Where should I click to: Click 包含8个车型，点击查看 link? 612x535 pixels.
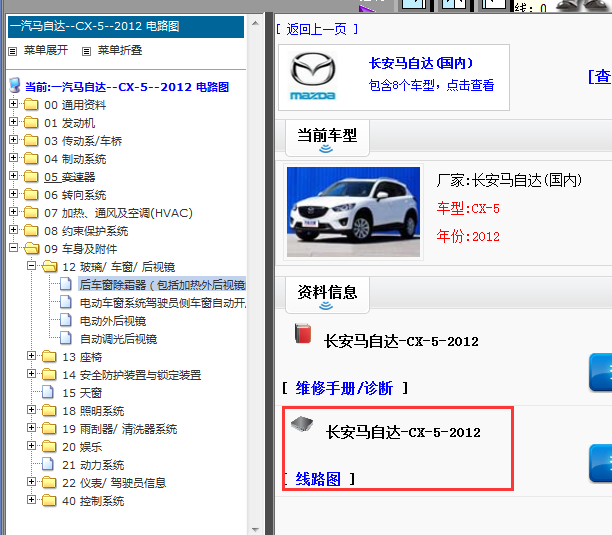[x=432, y=85]
